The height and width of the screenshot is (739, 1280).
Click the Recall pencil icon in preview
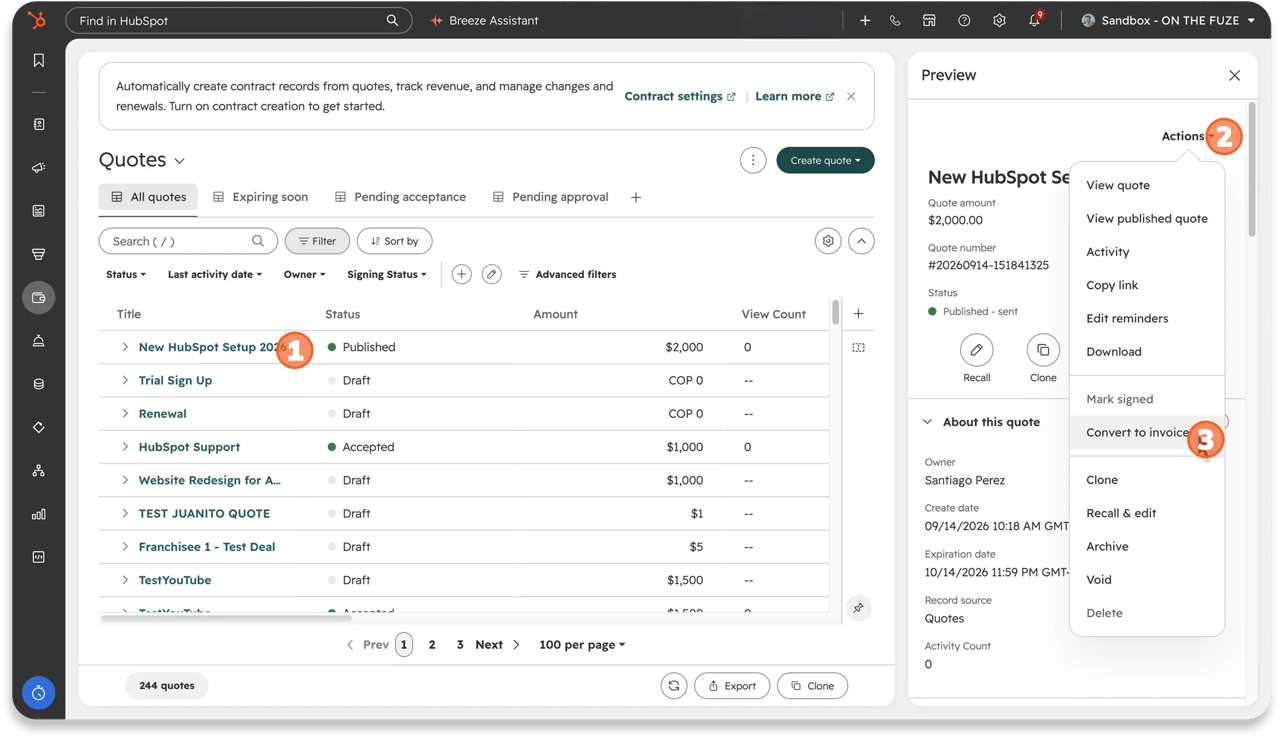click(976, 350)
